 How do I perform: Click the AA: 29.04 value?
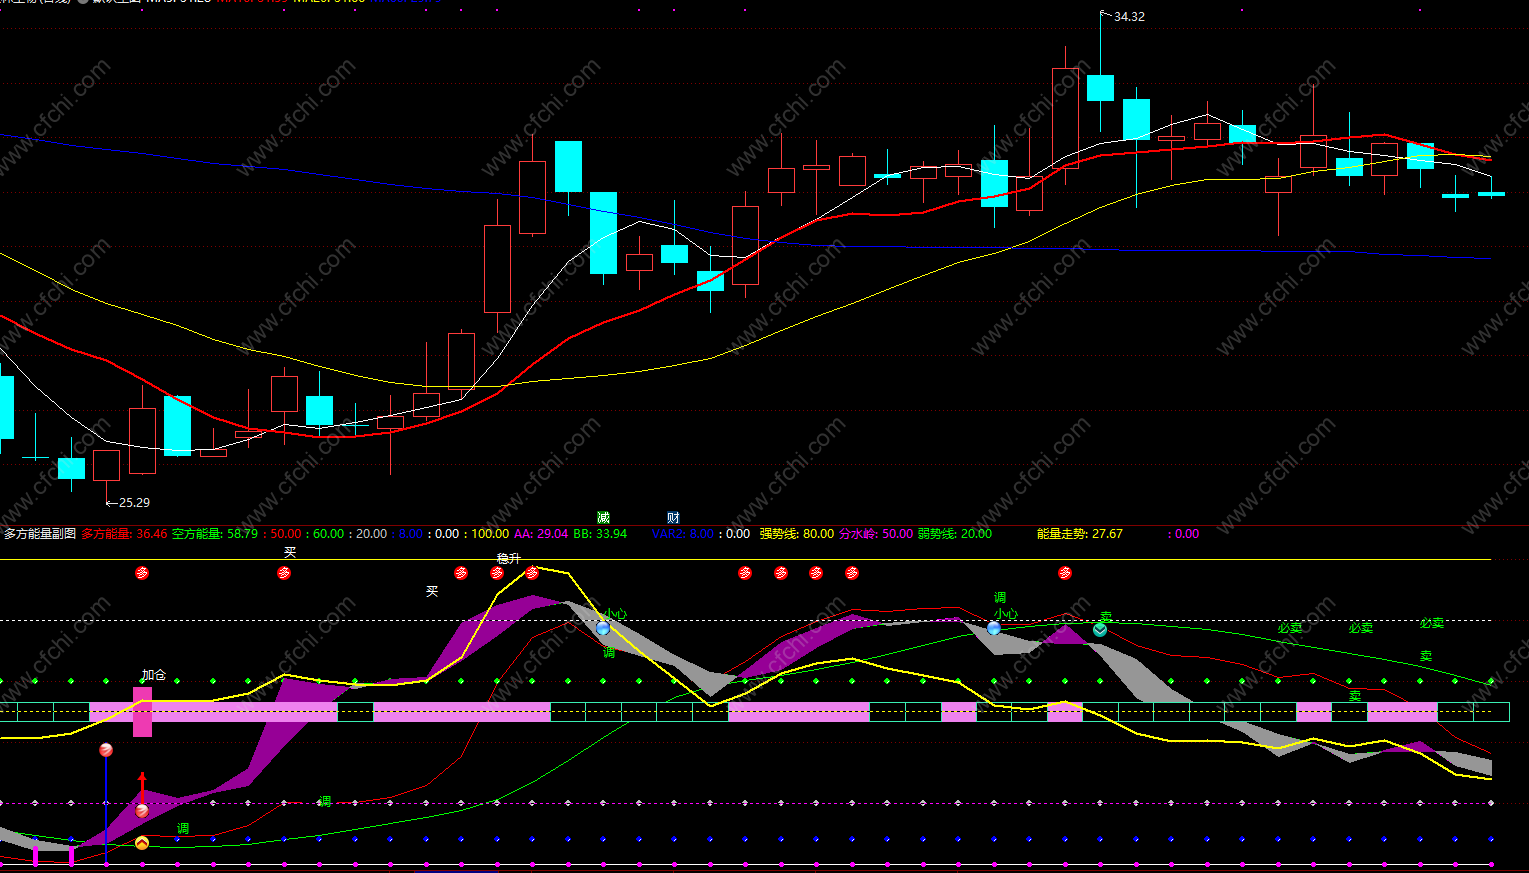click(x=541, y=534)
